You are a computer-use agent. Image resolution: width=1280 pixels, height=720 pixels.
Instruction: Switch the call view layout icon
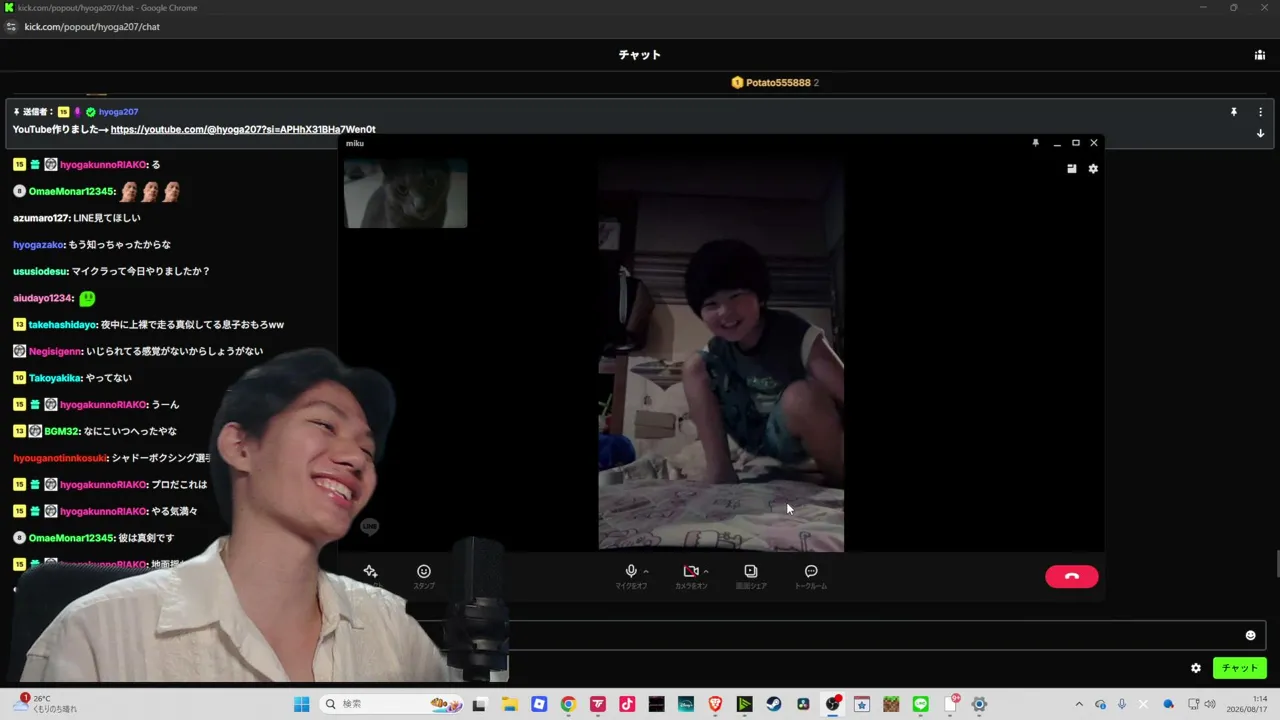point(1072,169)
